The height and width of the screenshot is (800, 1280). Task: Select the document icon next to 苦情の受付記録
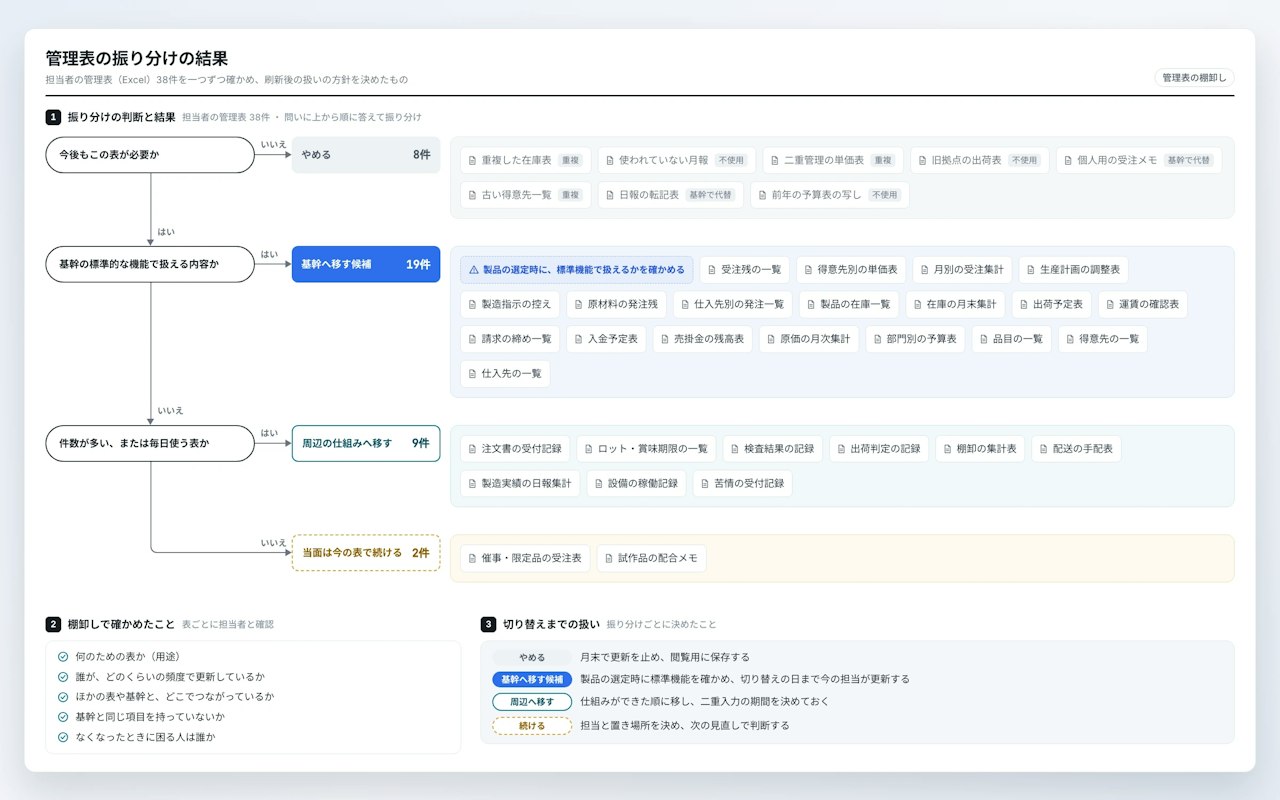click(x=705, y=483)
